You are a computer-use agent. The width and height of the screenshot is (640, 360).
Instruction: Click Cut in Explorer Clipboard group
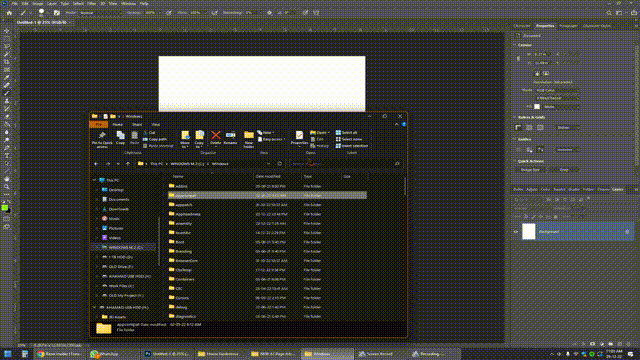pyautogui.click(x=149, y=133)
